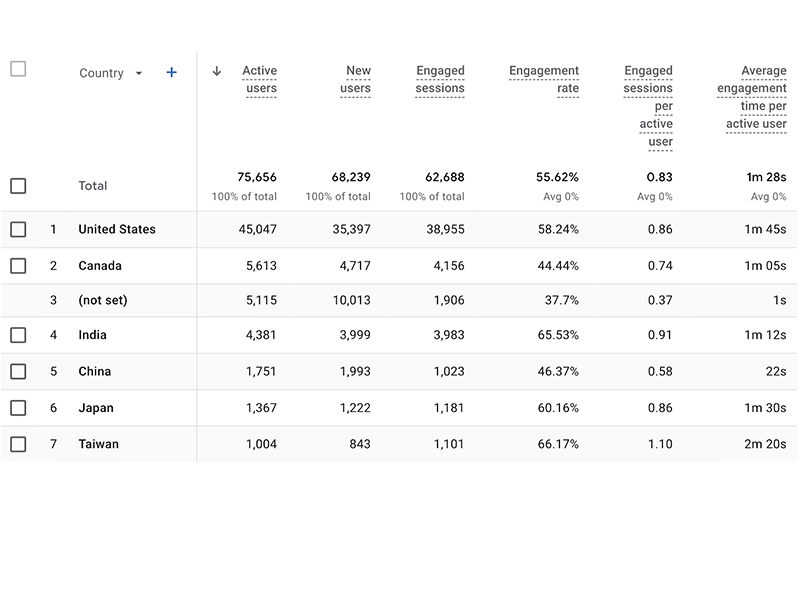Image resolution: width=800 pixels, height=600 pixels.
Task: Click the 100% of total value under Active users
Action: coord(244,197)
